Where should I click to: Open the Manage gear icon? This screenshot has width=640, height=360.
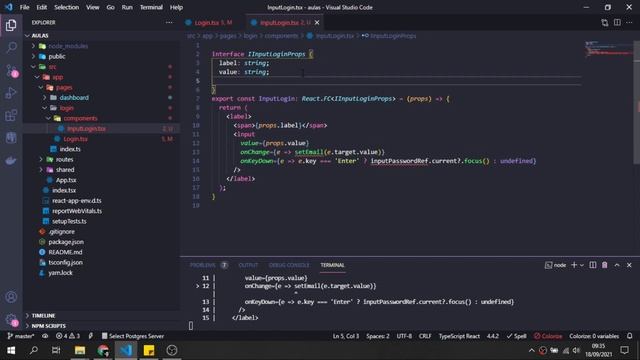(11, 320)
